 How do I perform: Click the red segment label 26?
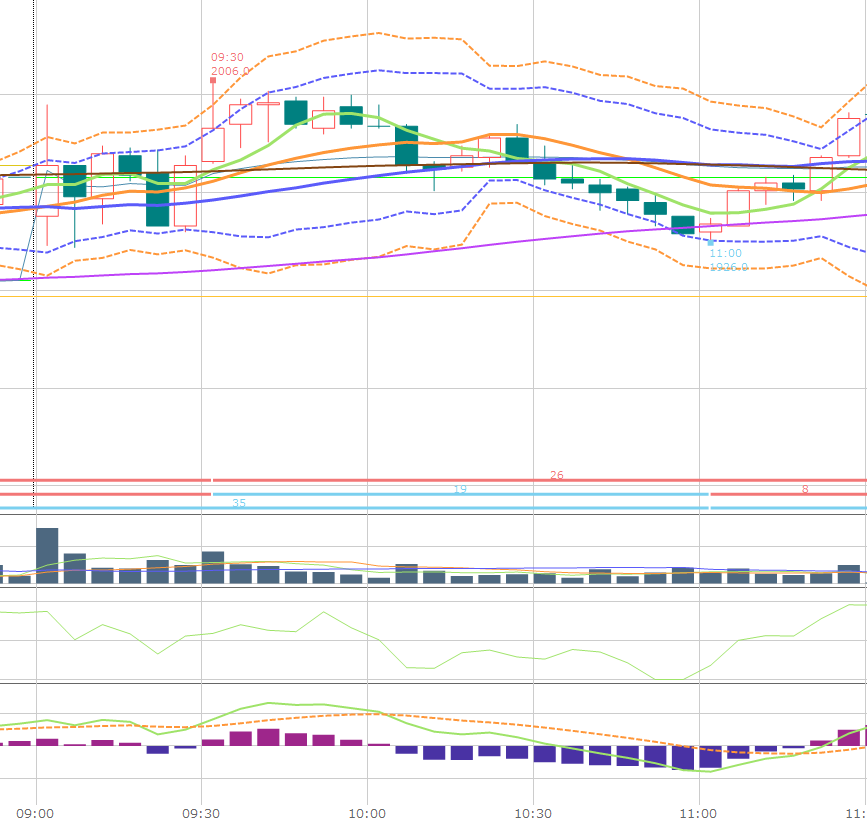click(x=556, y=475)
